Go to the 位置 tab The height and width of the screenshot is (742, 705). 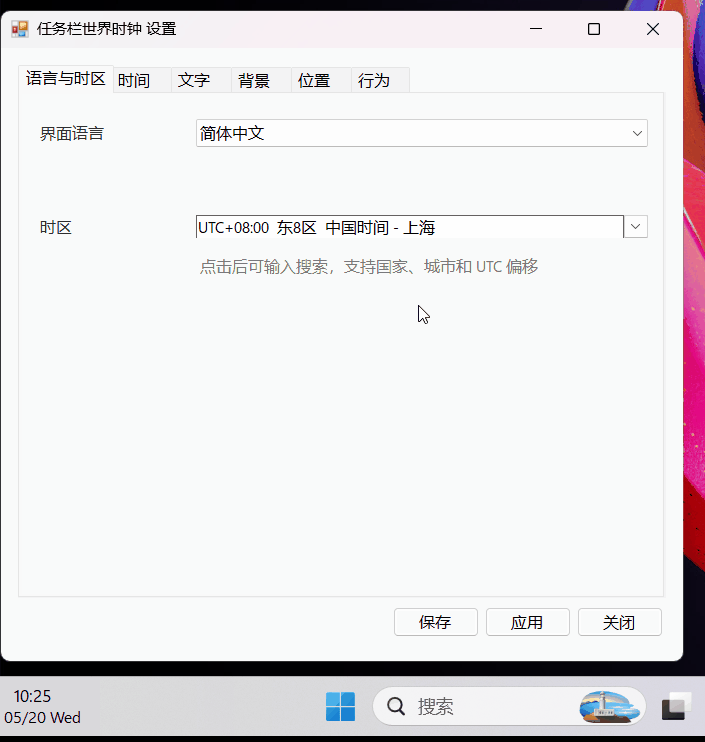tap(321, 80)
